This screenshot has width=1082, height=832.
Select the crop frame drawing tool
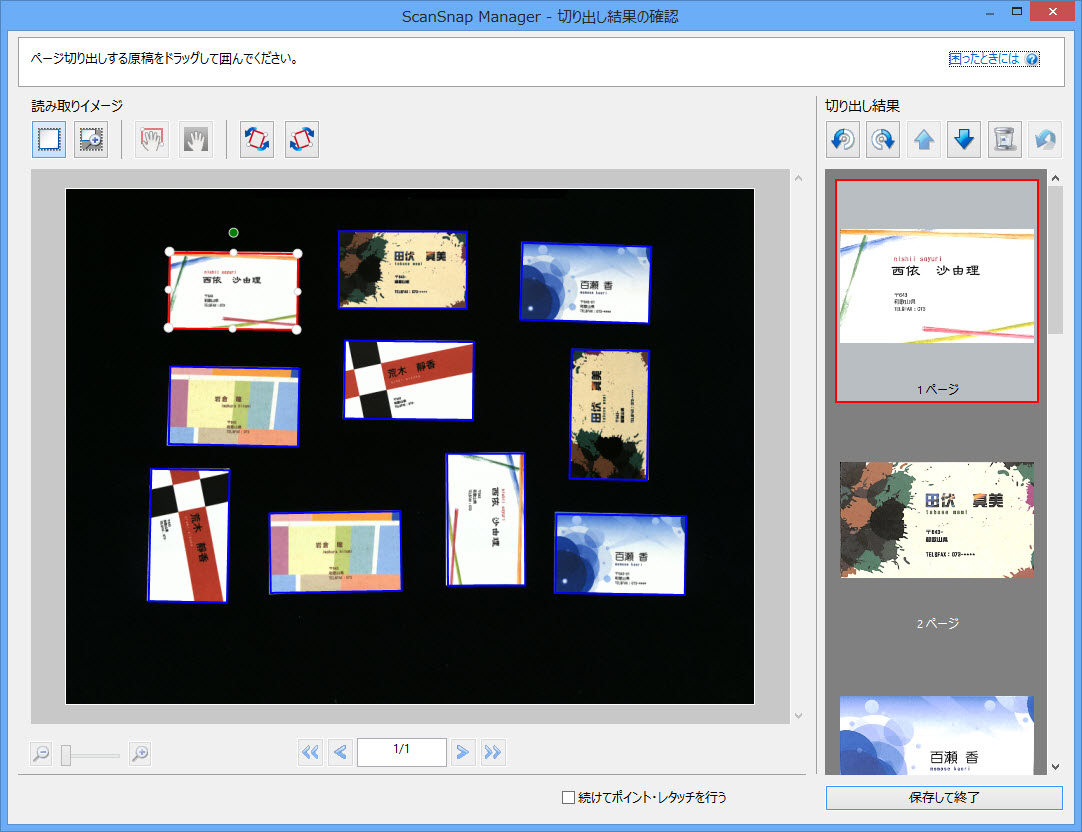pyautogui.click(x=49, y=140)
